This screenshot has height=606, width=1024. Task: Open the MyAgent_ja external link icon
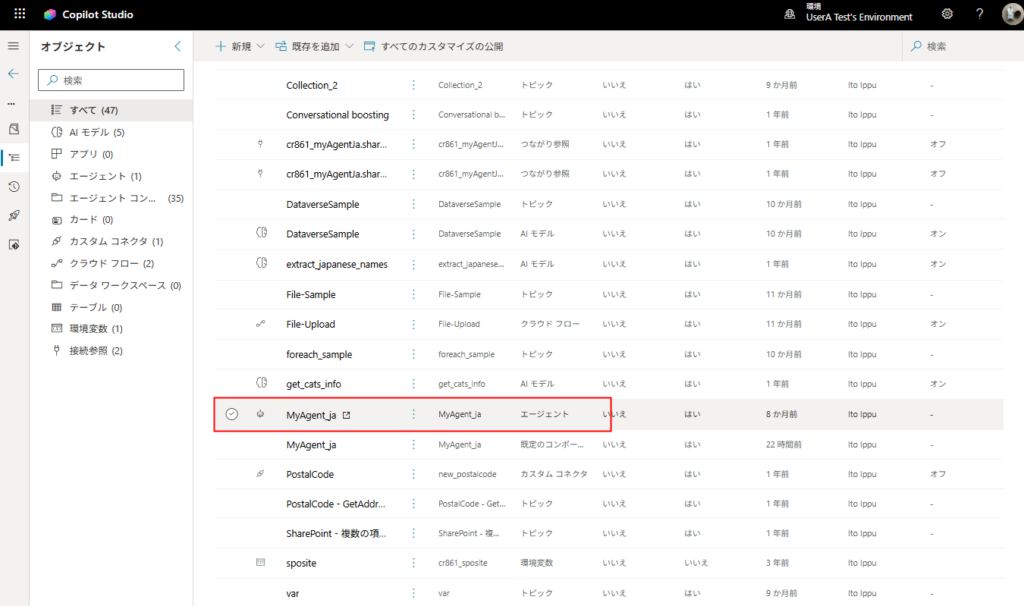click(347, 414)
